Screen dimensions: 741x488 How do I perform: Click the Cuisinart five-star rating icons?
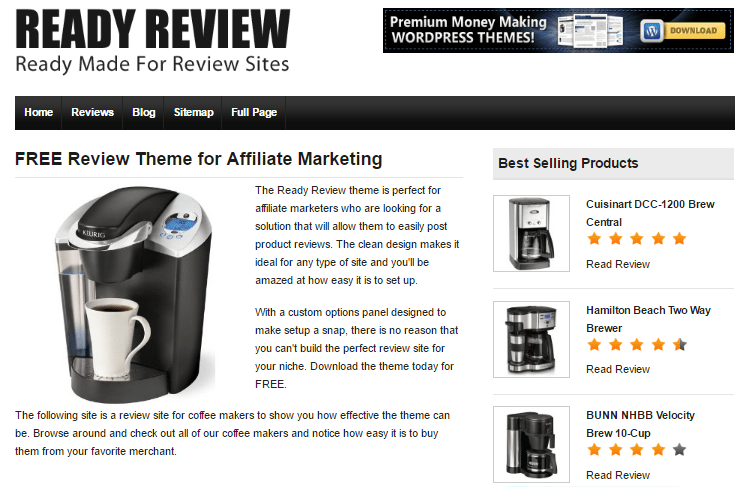click(x=637, y=239)
